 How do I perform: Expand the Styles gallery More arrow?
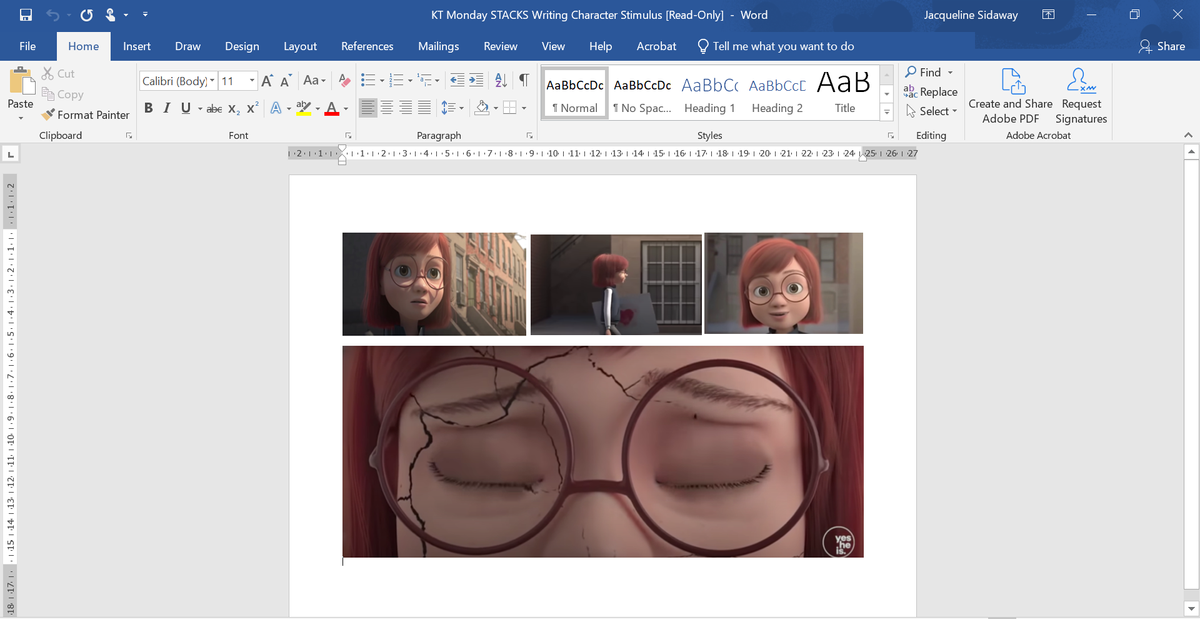[886, 113]
